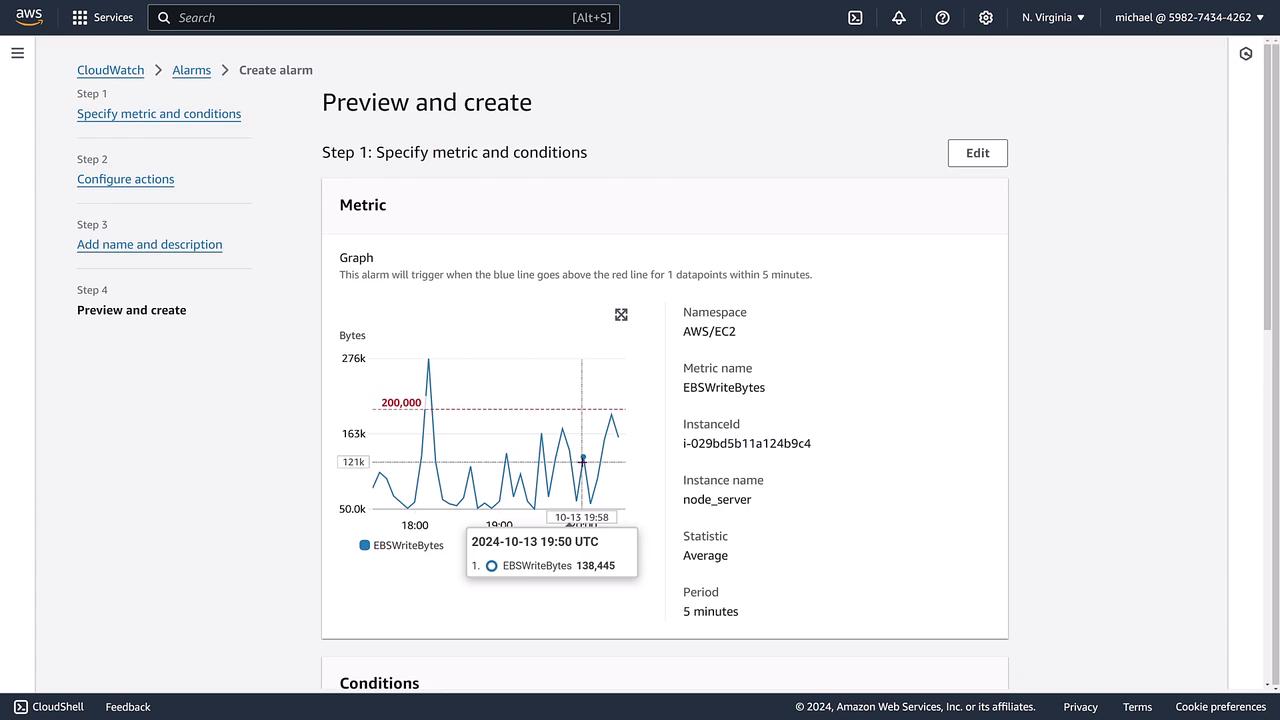Open the help question mark menu
1280x720 pixels.
[x=942, y=17]
